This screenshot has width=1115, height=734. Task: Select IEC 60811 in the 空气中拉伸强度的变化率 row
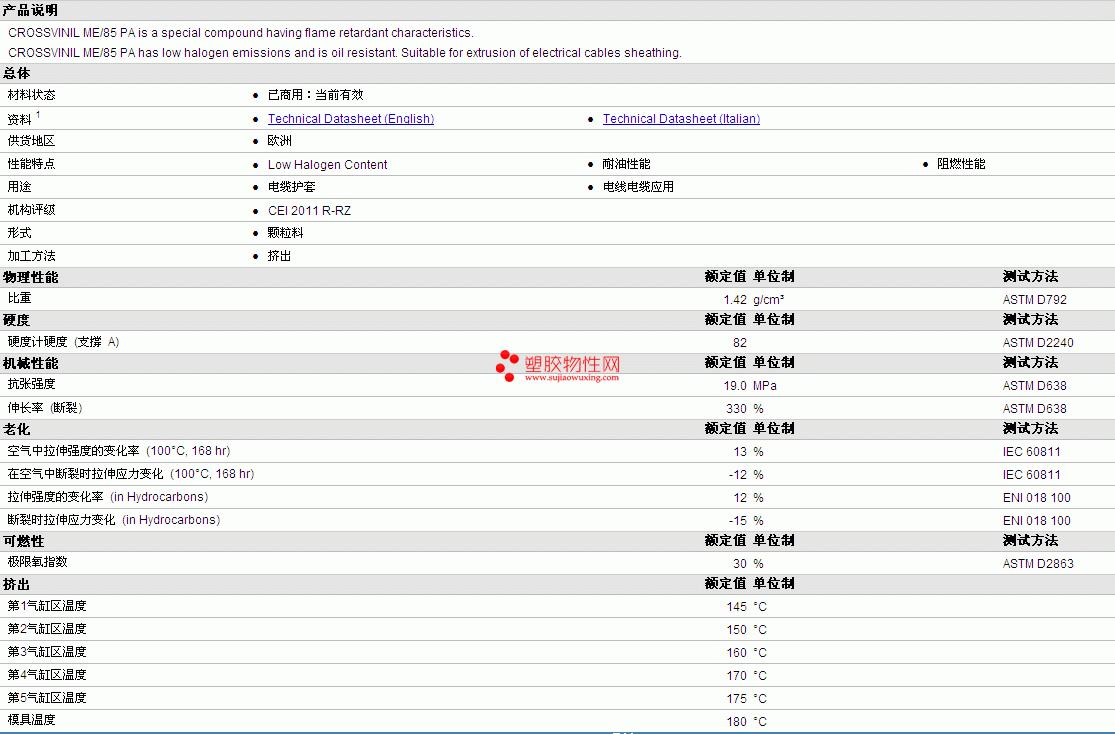(x=1031, y=452)
